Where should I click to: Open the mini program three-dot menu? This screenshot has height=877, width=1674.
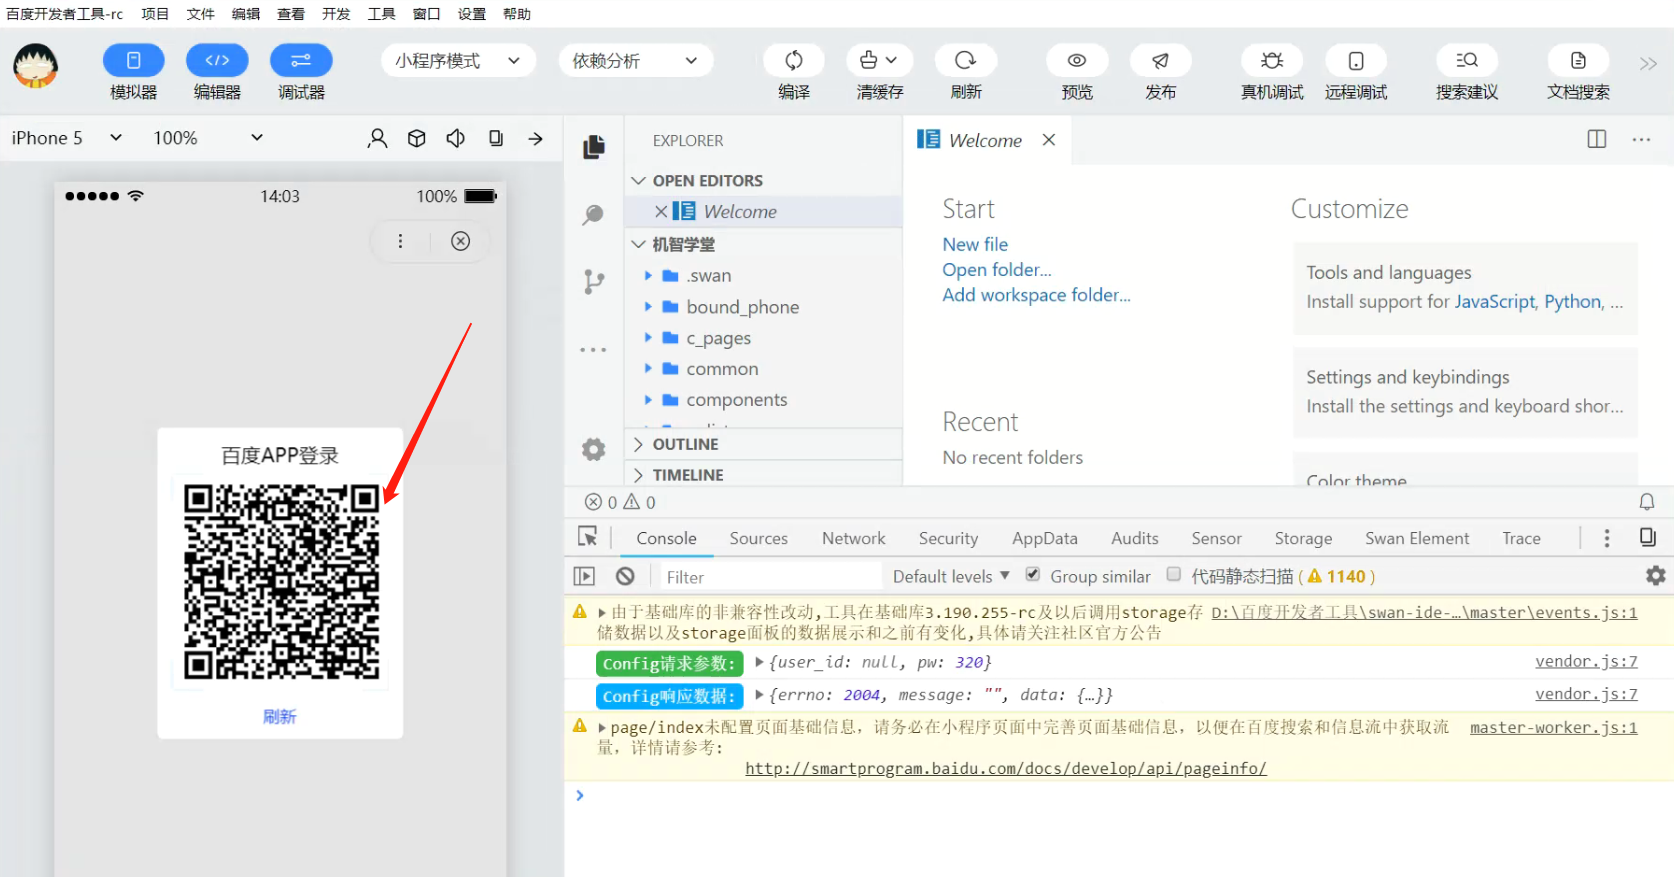point(400,241)
